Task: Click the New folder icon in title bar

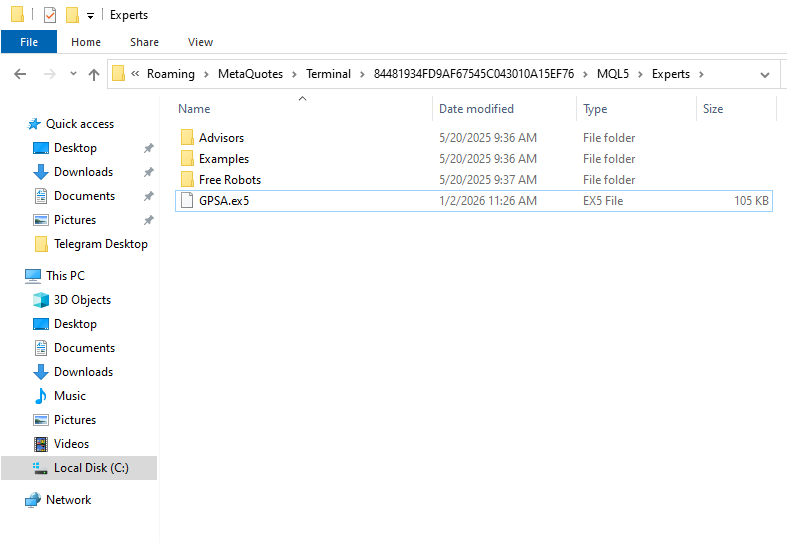Action: click(72, 15)
